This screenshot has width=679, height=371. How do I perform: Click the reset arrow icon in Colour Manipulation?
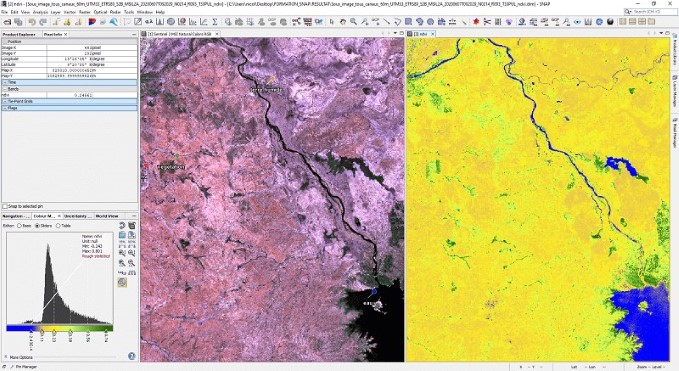click(x=122, y=226)
